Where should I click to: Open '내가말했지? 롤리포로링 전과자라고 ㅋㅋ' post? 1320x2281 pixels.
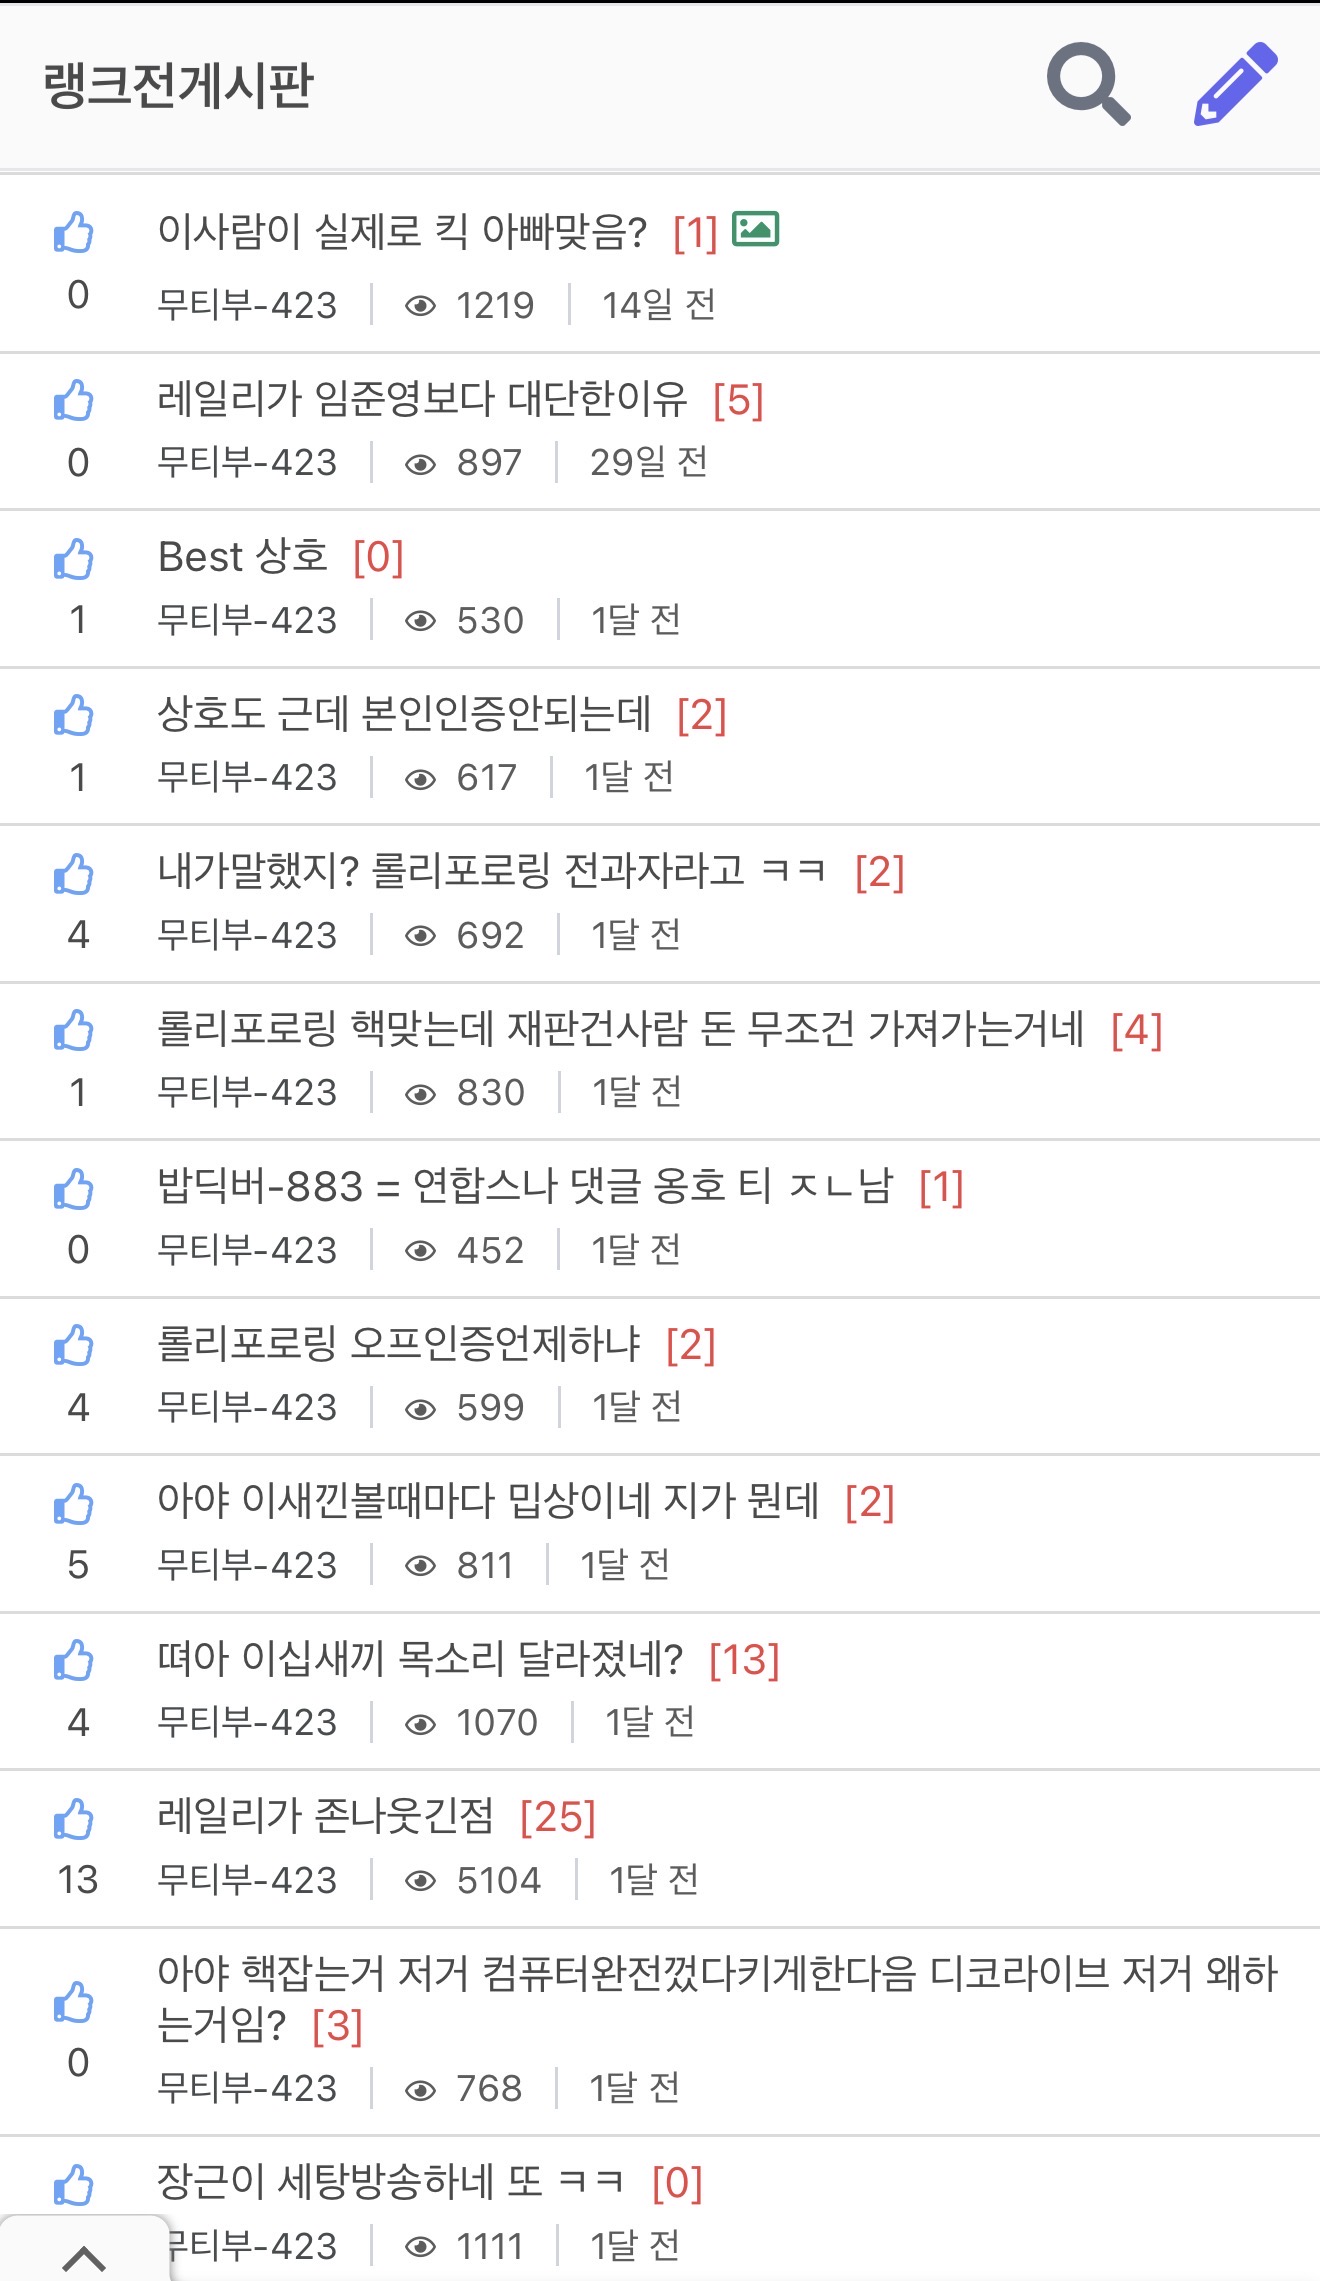pos(490,871)
